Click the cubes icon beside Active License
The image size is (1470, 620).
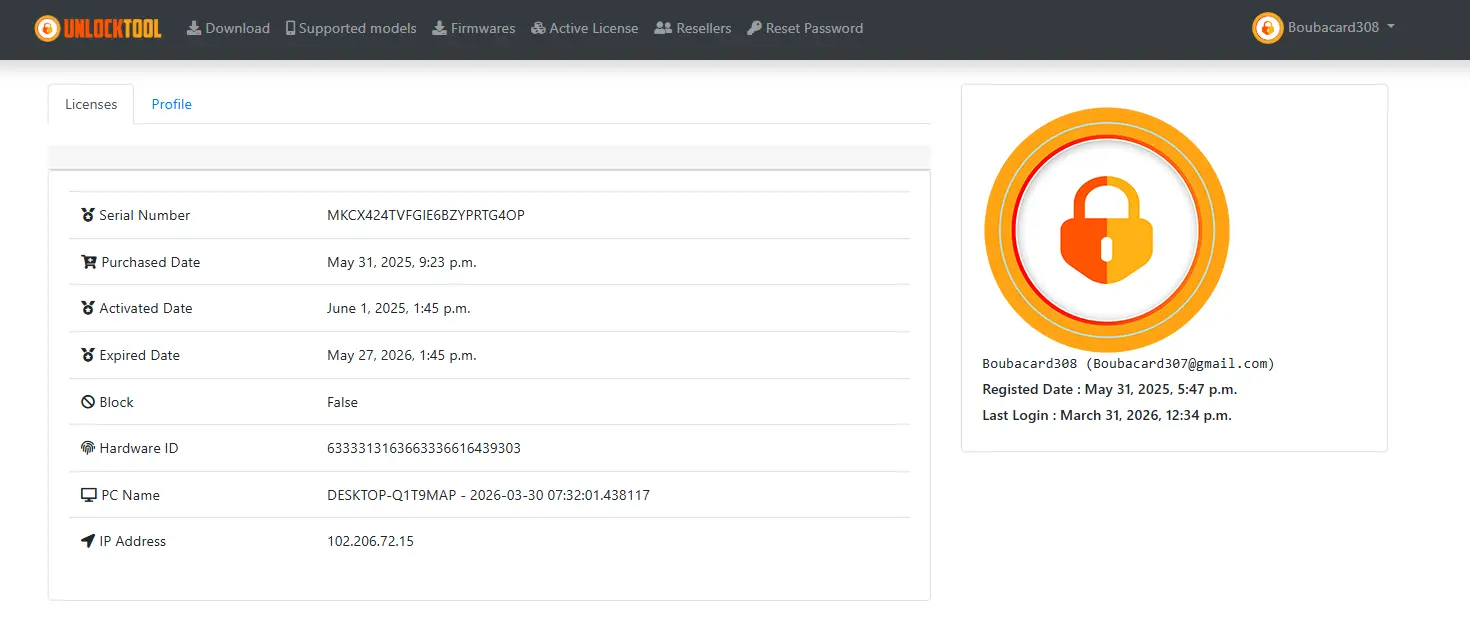pyautogui.click(x=538, y=28)
